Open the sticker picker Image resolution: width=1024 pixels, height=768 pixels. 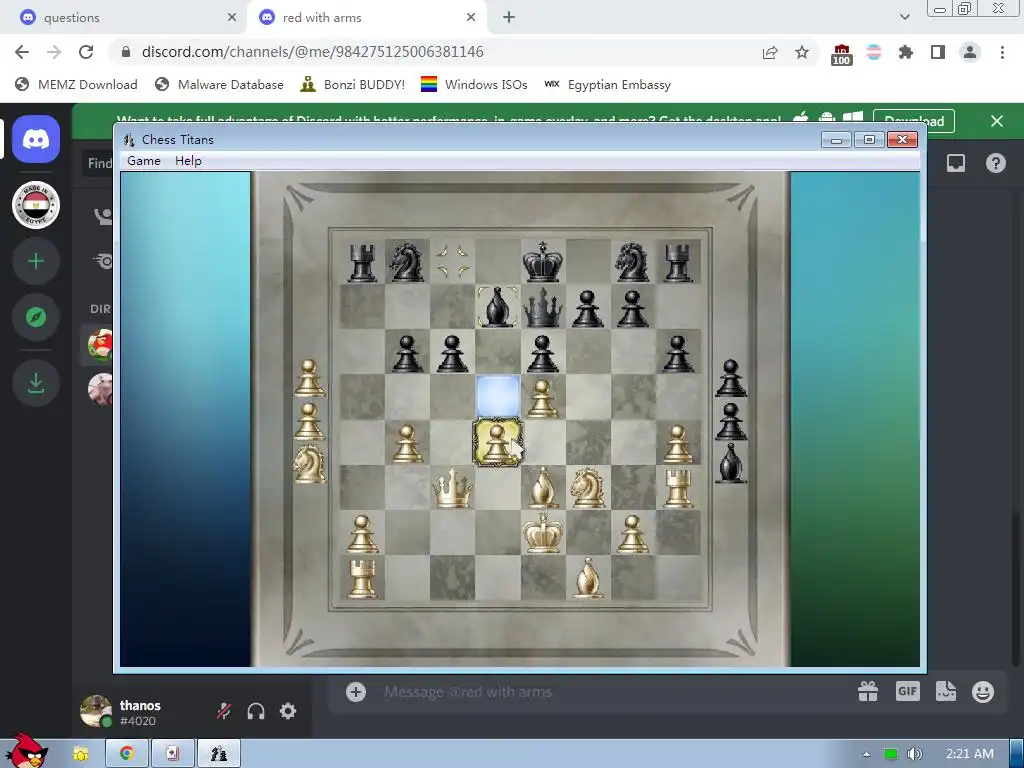pos(946,692)
